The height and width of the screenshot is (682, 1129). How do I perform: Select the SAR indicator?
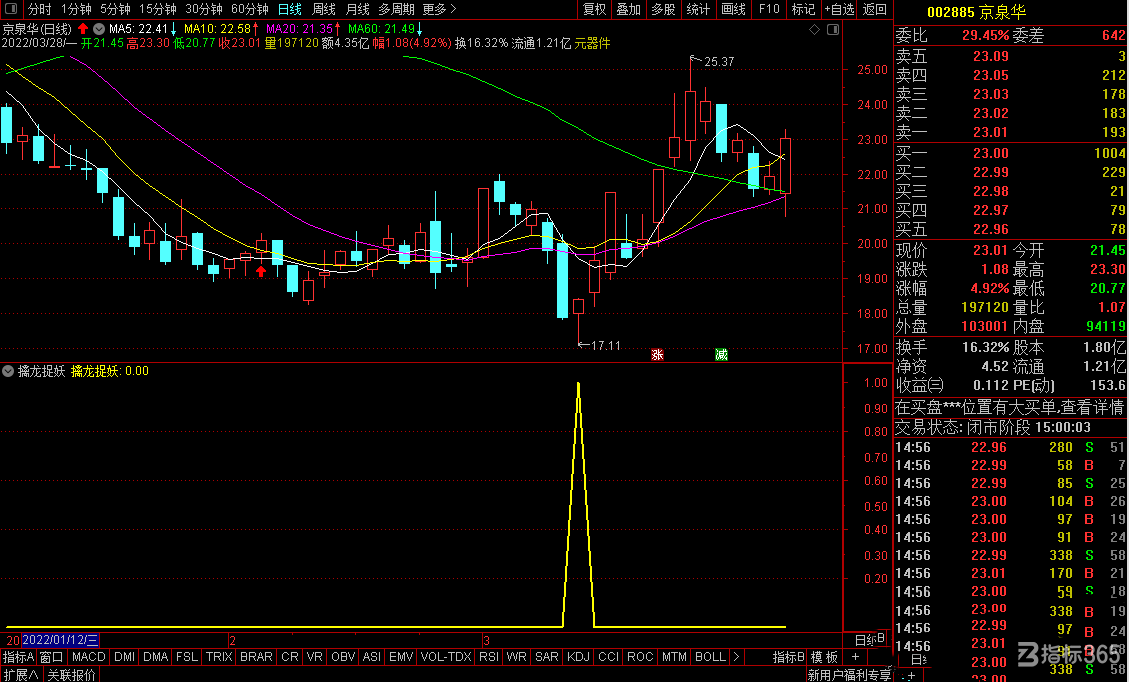click(x=546, y=657)
